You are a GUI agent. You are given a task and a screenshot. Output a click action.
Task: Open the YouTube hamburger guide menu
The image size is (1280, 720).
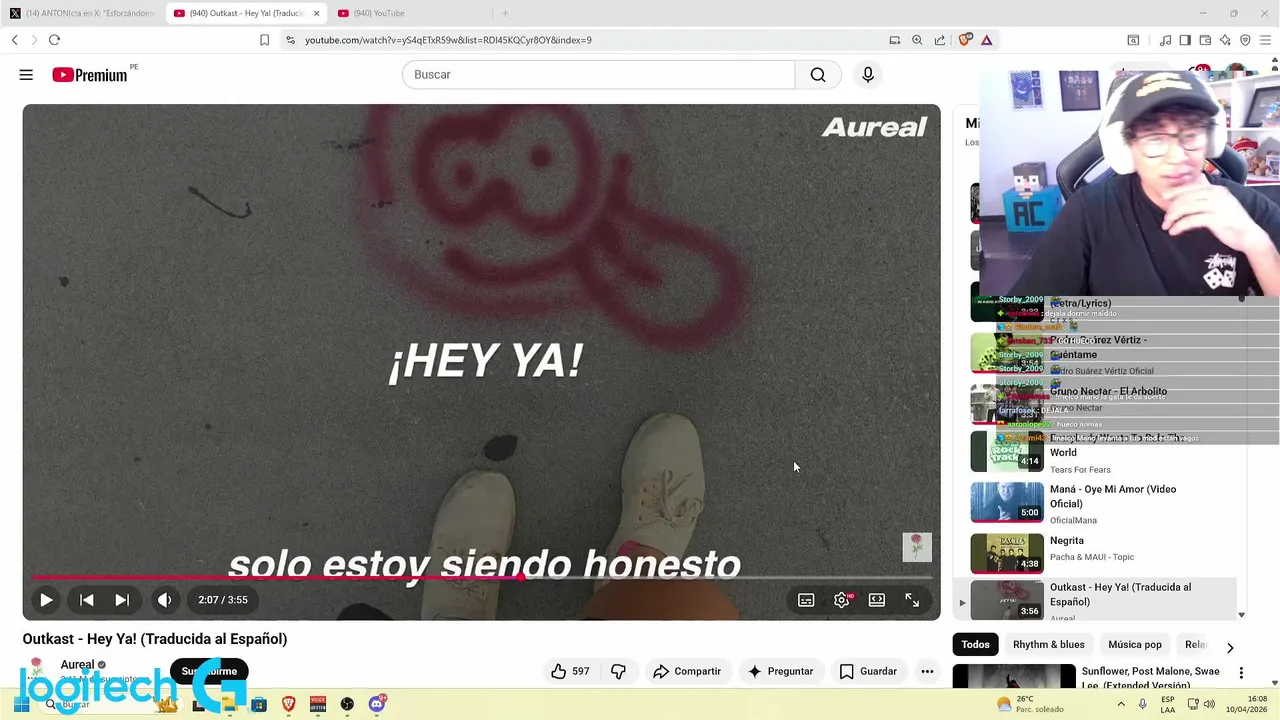26,75
